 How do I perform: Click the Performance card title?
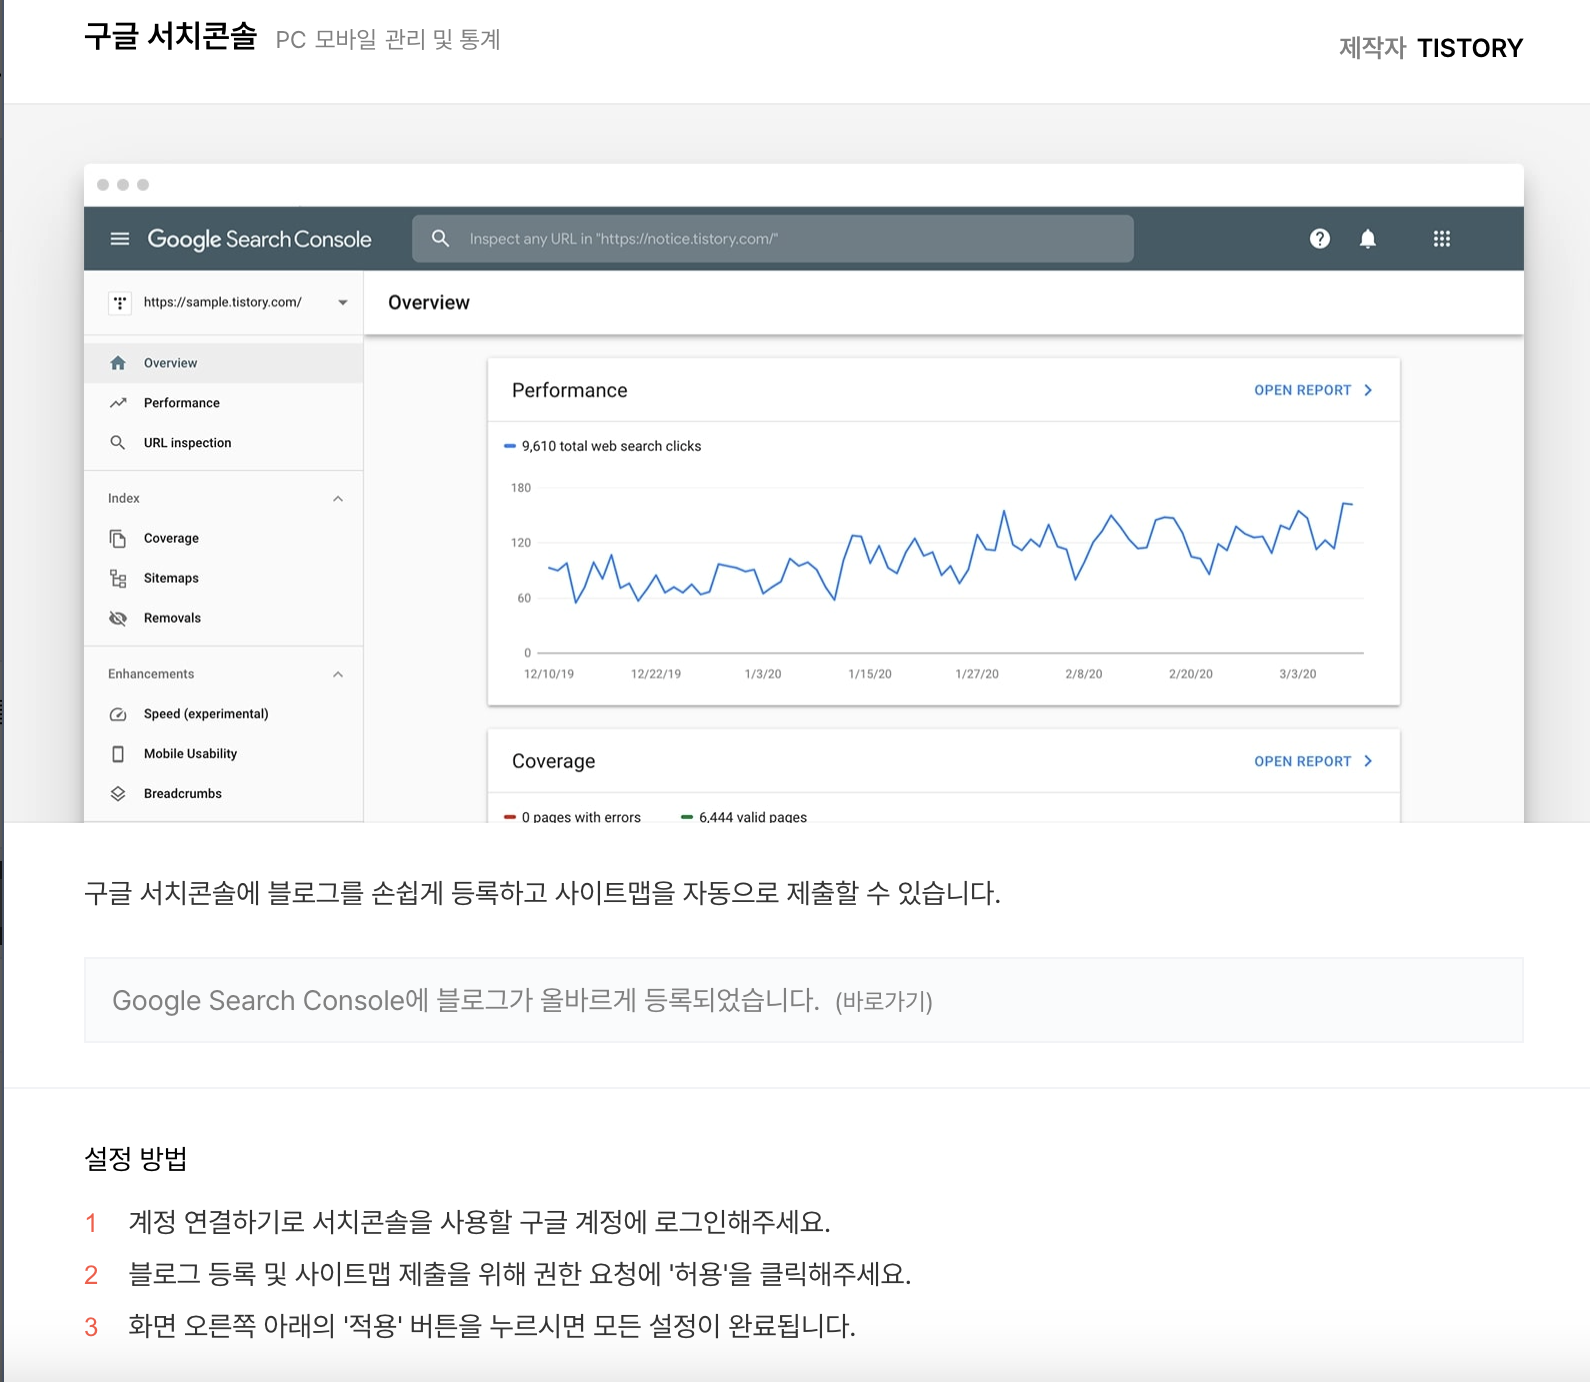[x=570, y=390]
